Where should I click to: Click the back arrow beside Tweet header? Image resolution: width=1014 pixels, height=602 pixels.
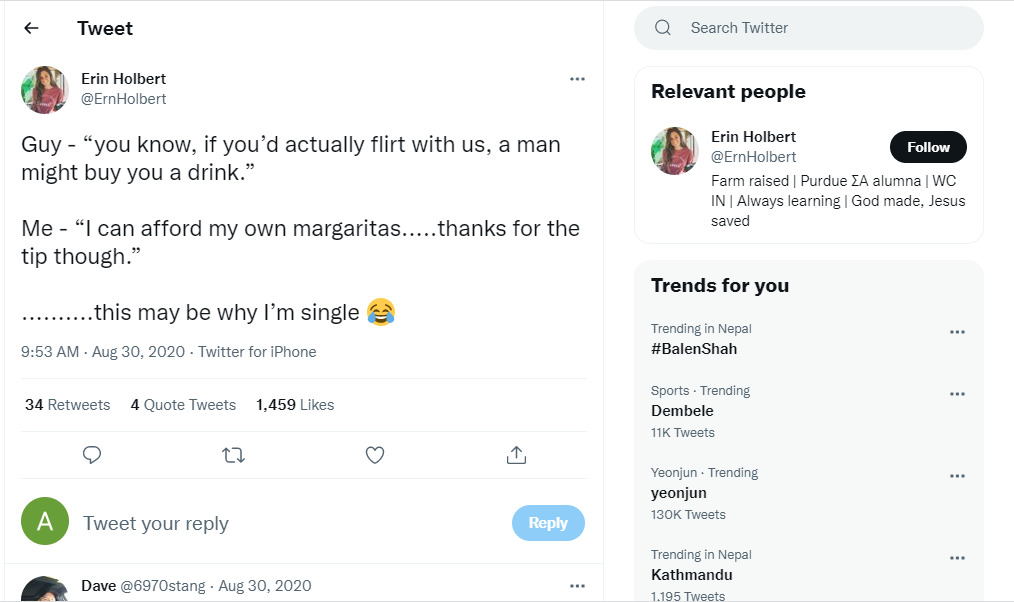coord(31,28)
